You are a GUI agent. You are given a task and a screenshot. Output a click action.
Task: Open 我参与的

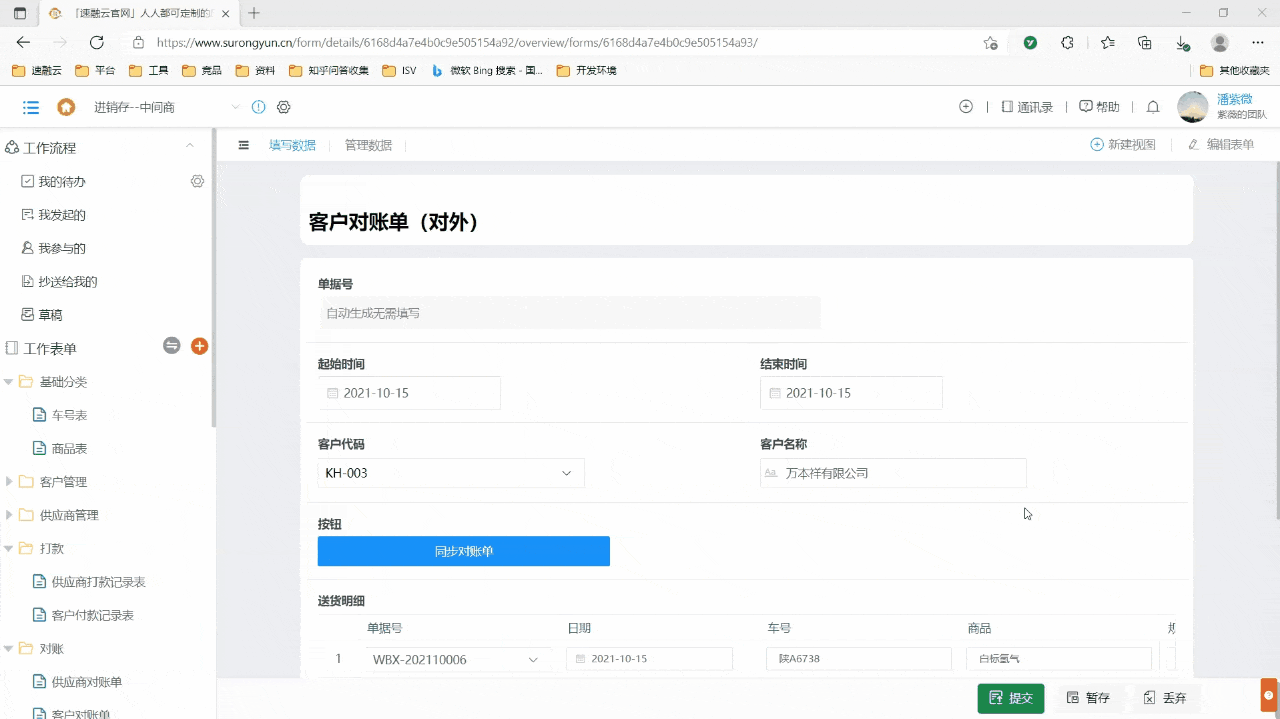click(x=53, y=248)
